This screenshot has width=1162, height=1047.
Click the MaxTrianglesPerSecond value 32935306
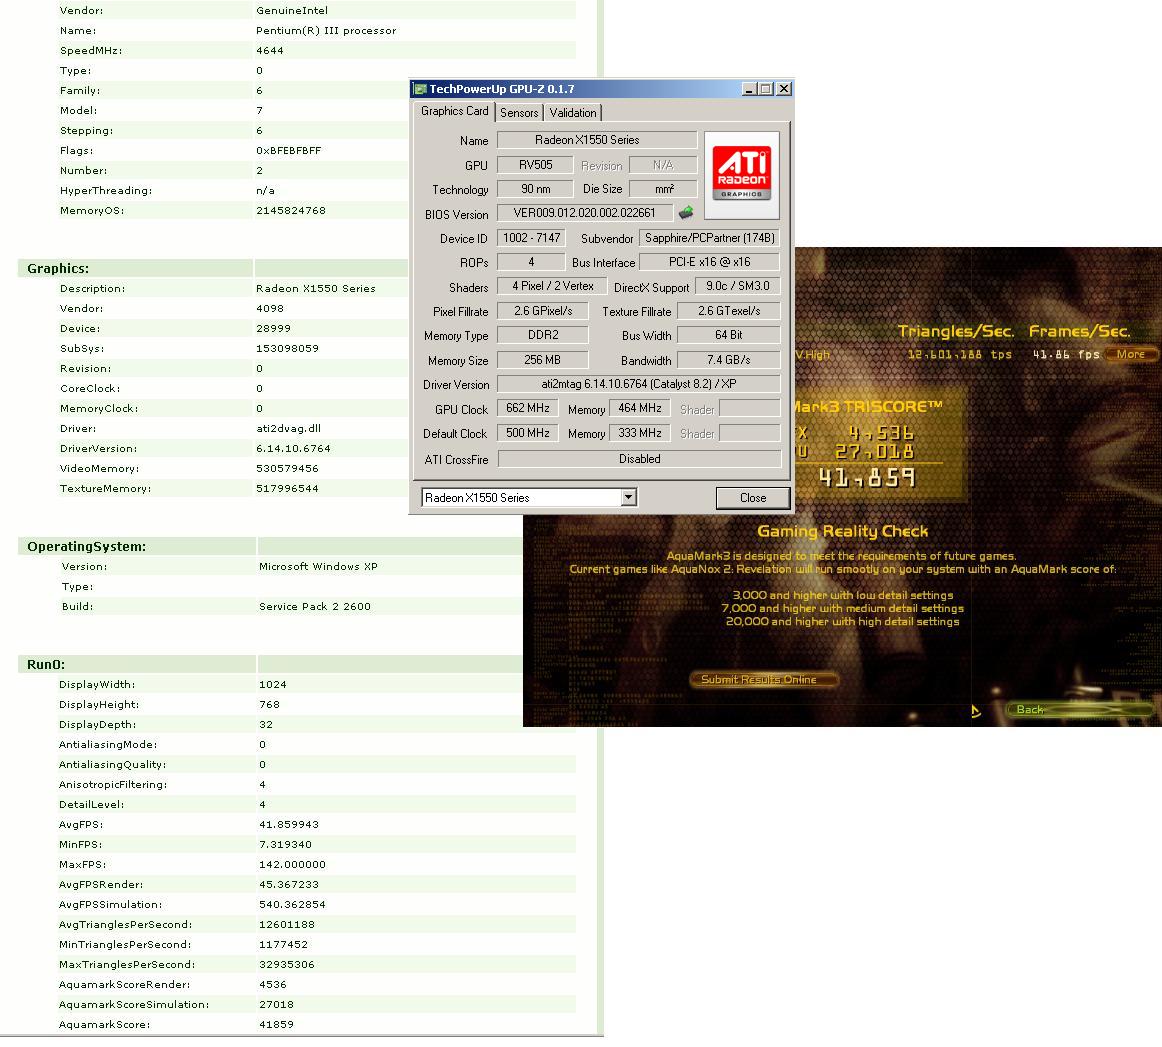tap(287, 964)
